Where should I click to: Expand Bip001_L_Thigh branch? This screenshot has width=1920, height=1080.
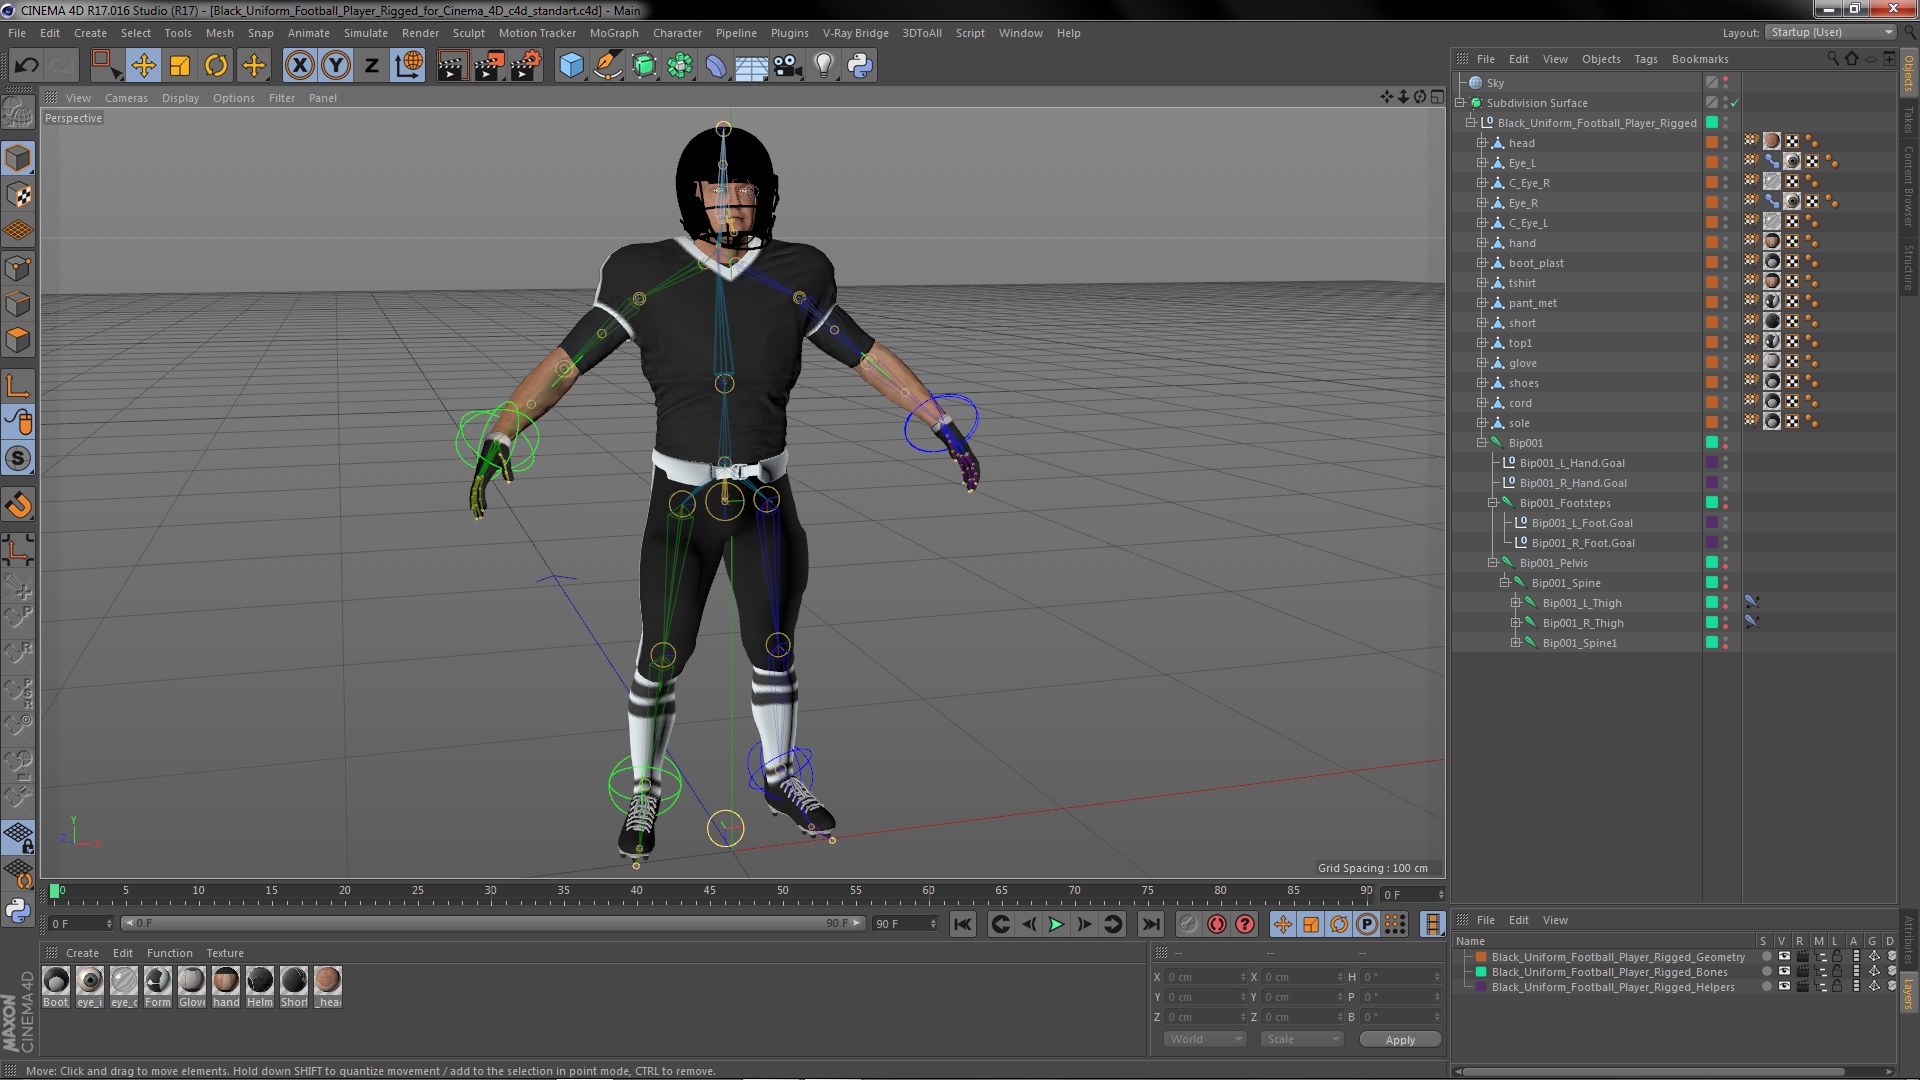pos(1516,603)
